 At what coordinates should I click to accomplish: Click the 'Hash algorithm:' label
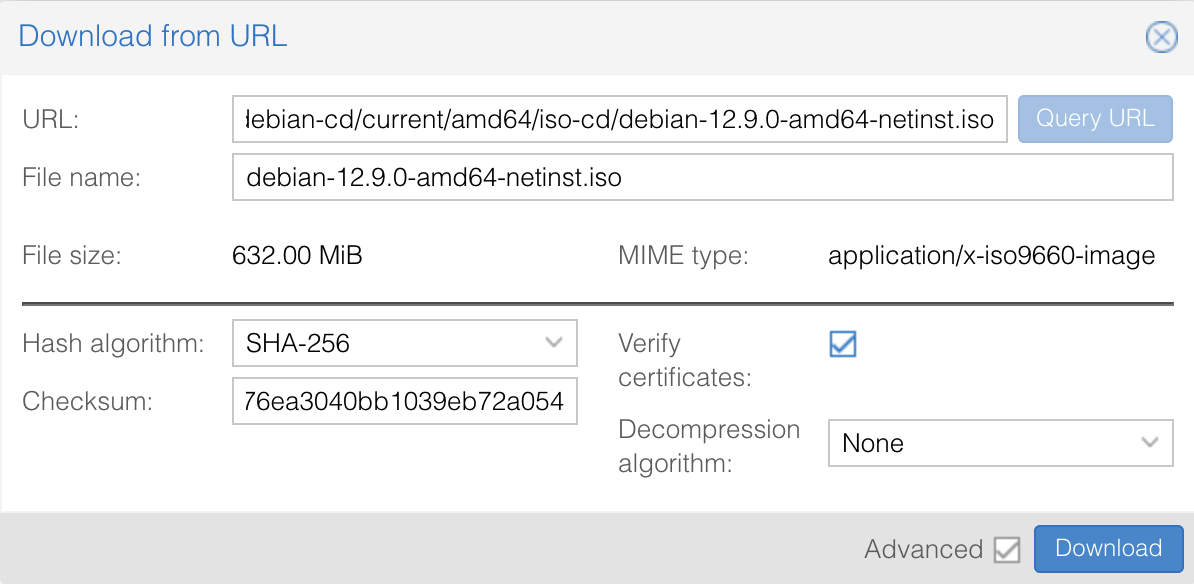pyautogui.click(x=113, y=344)
